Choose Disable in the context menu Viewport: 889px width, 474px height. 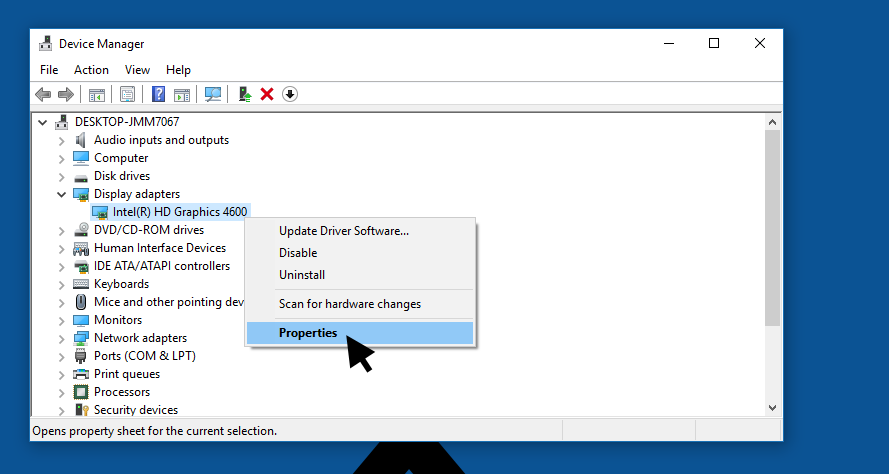click(360, 253)
